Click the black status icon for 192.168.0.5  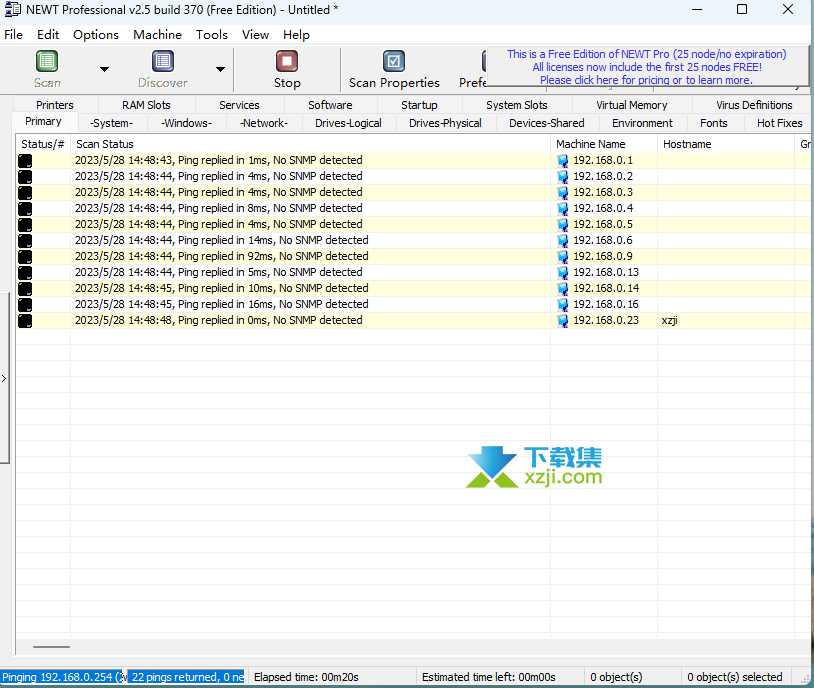(25, 225)
